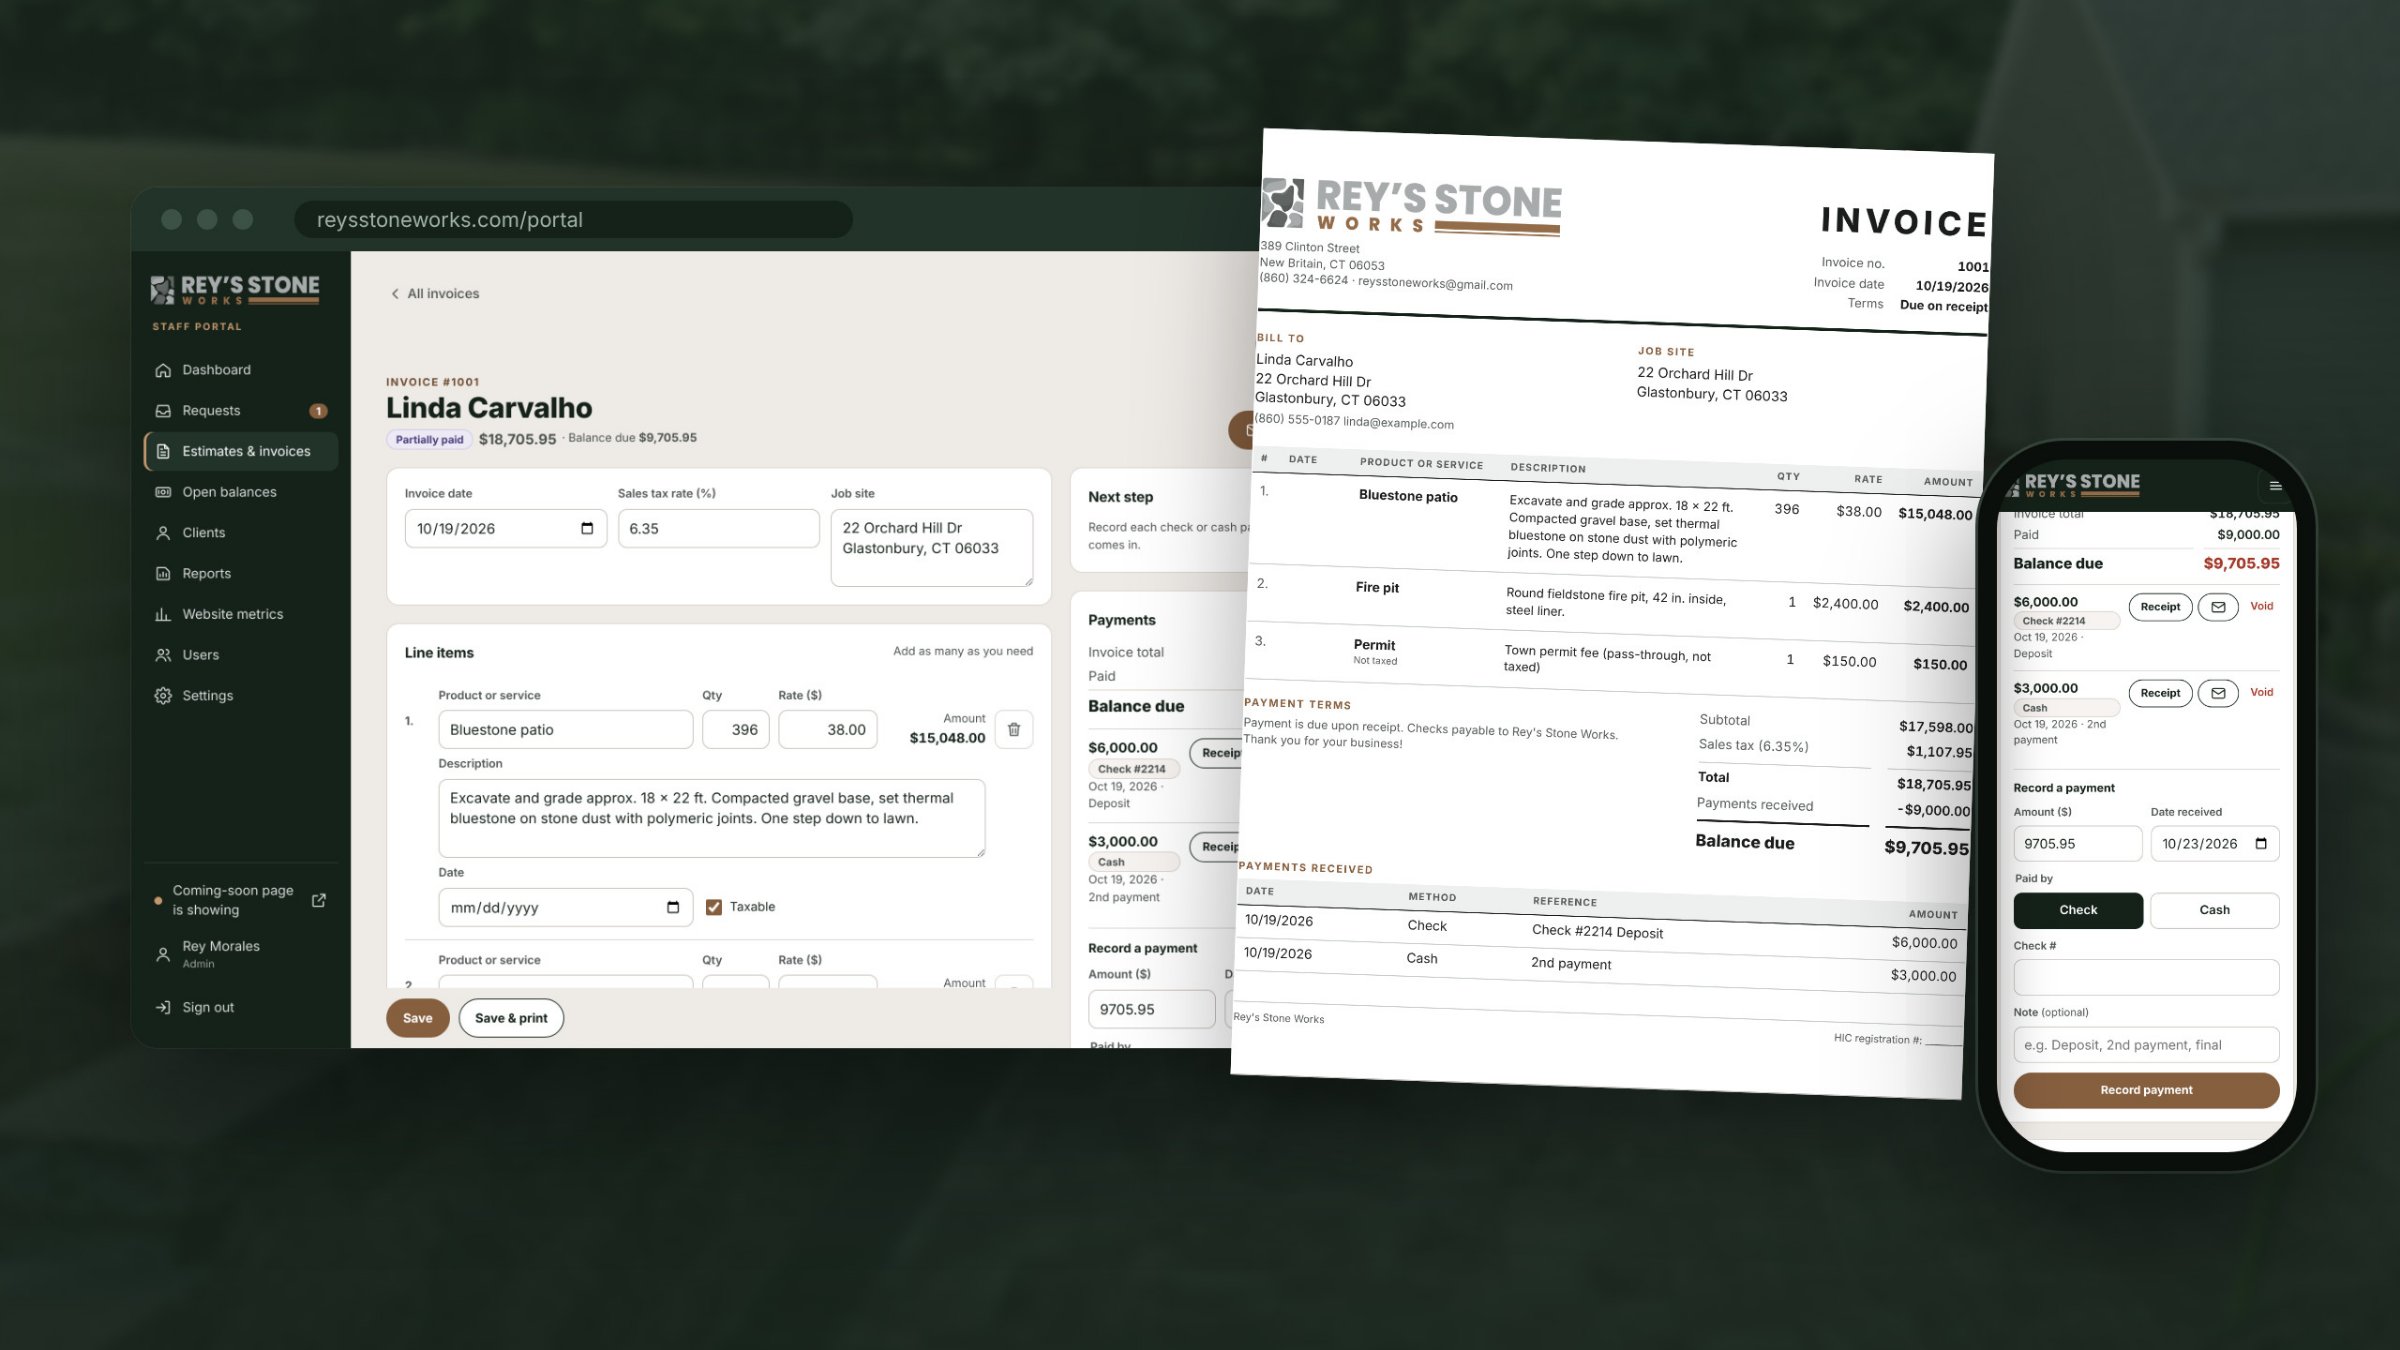This screenshot has height=1350, width=2400.
Task: Open the phone hamburger menu
Action: coord(2275,486)
